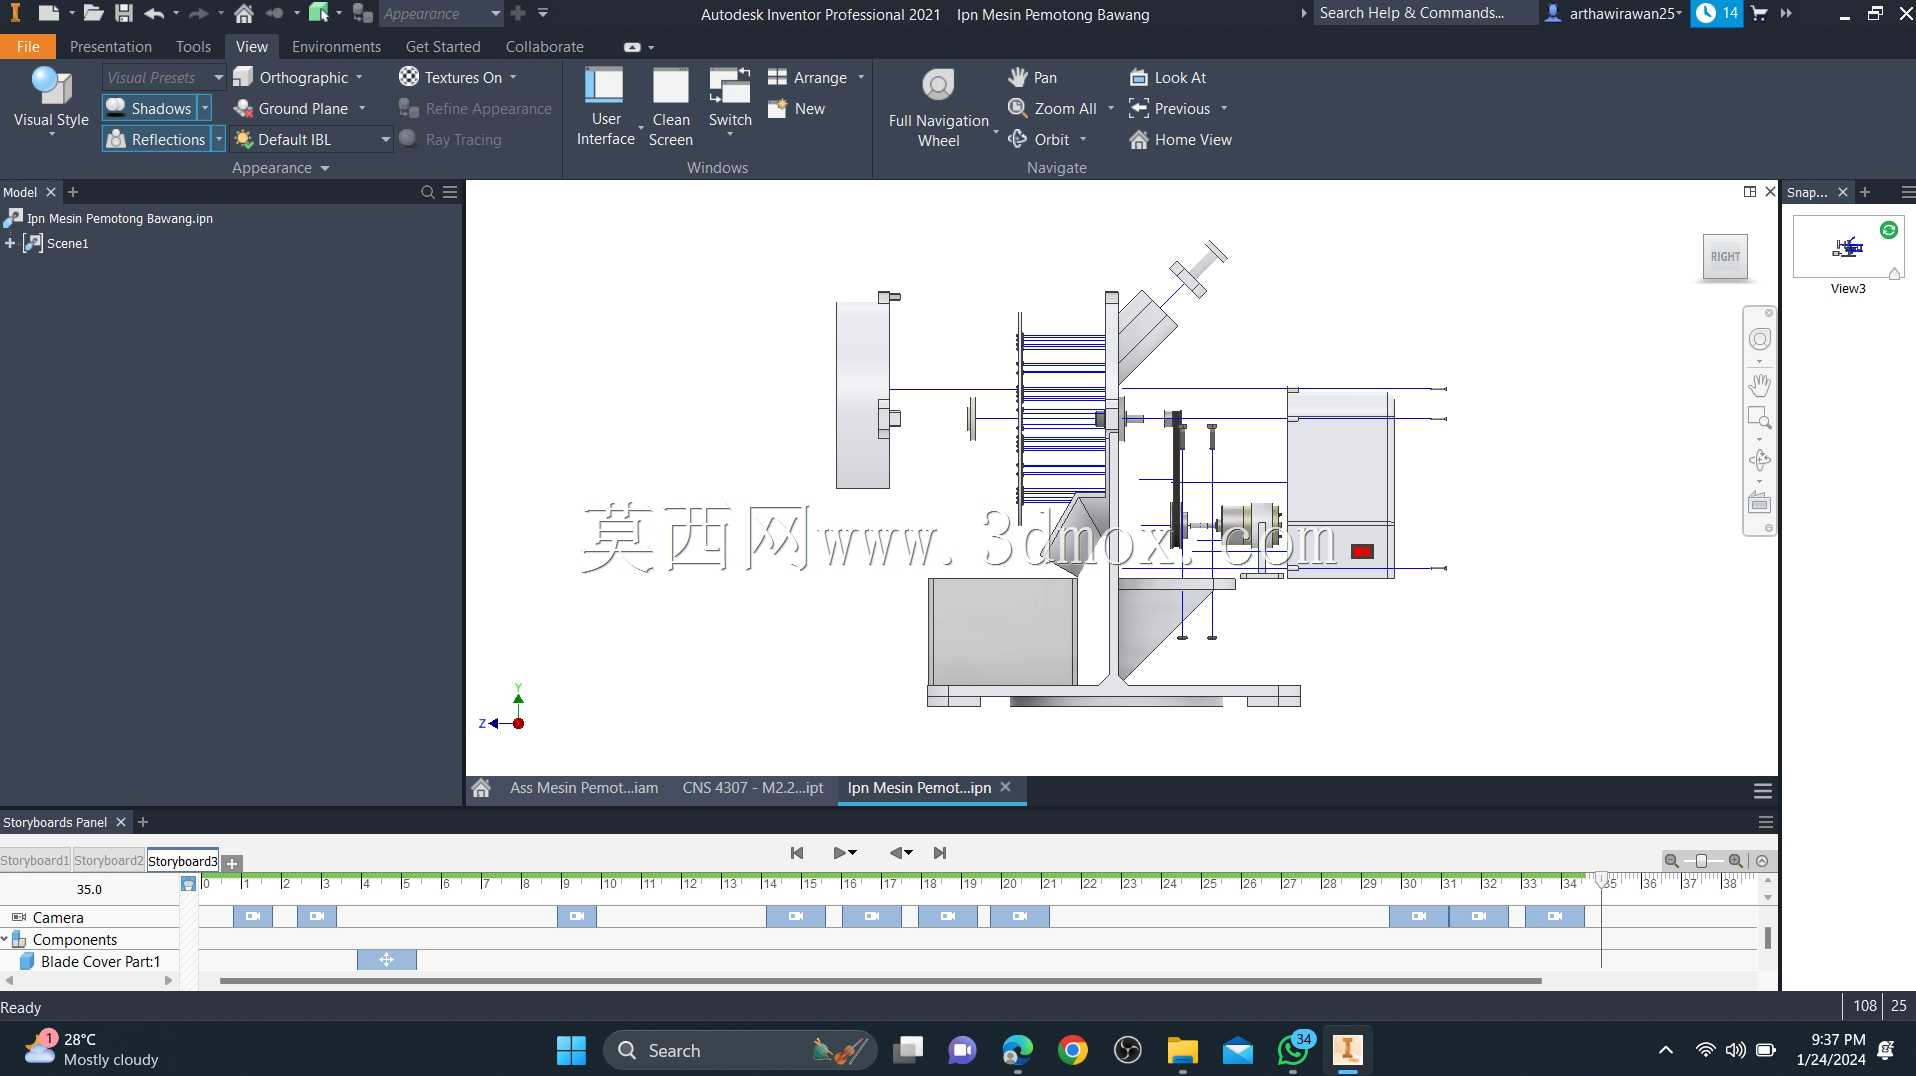Click the navigation bar pan hand icon
Screen dimensions: 1916x1076
point(1759,384)
